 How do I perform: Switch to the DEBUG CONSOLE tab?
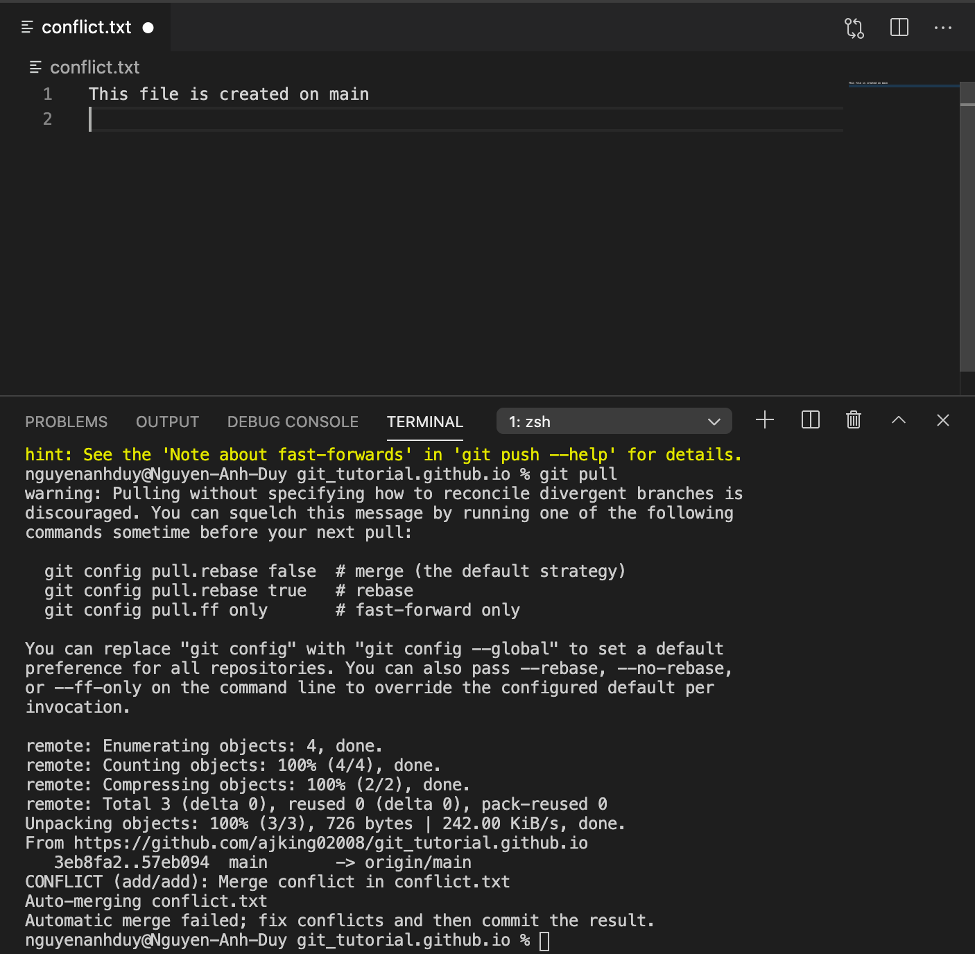tap(293, 422)
